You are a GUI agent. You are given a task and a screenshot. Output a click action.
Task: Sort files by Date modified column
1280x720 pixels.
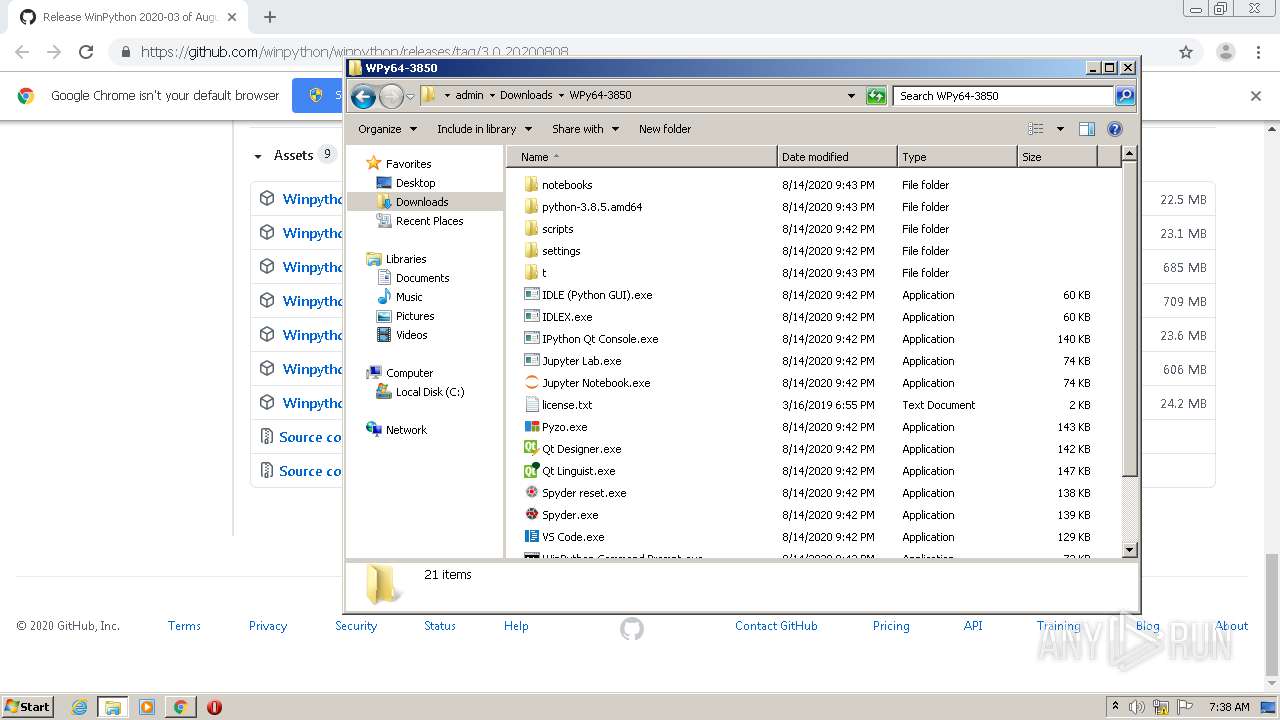point(837,157)
